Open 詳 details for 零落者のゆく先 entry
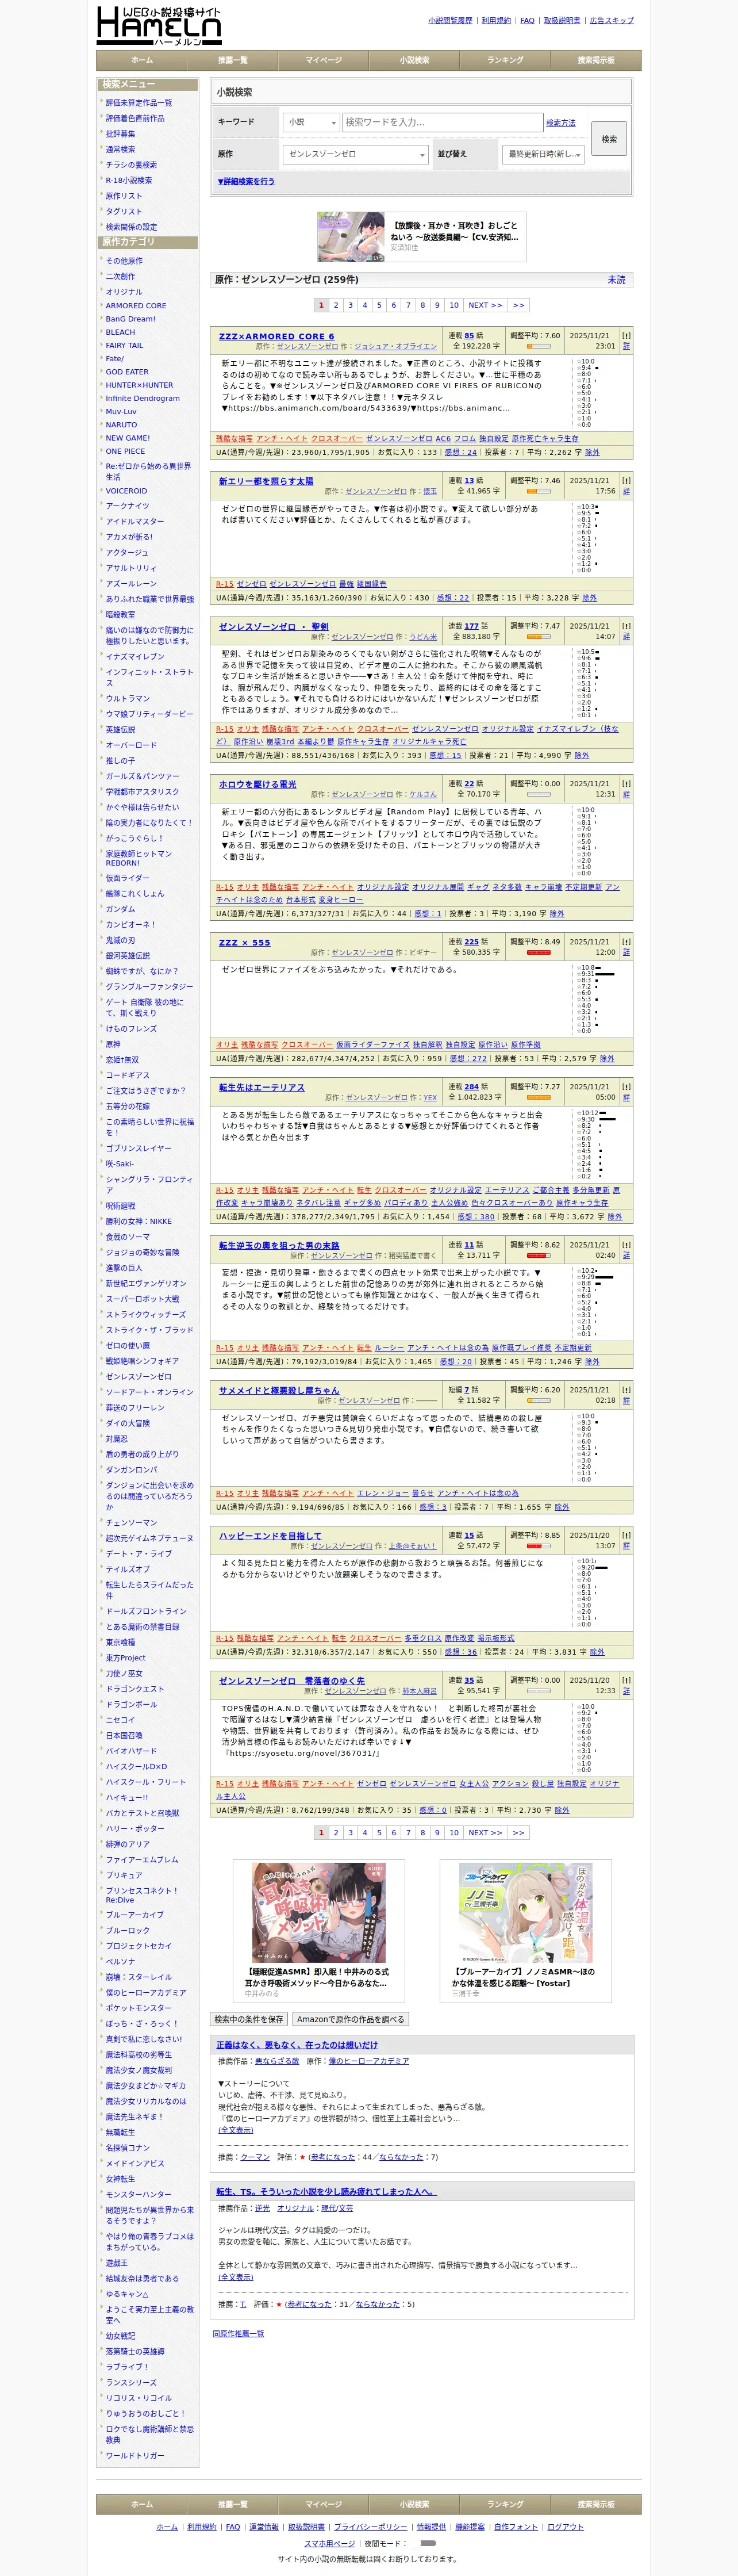 click(x=626, y=1690)
